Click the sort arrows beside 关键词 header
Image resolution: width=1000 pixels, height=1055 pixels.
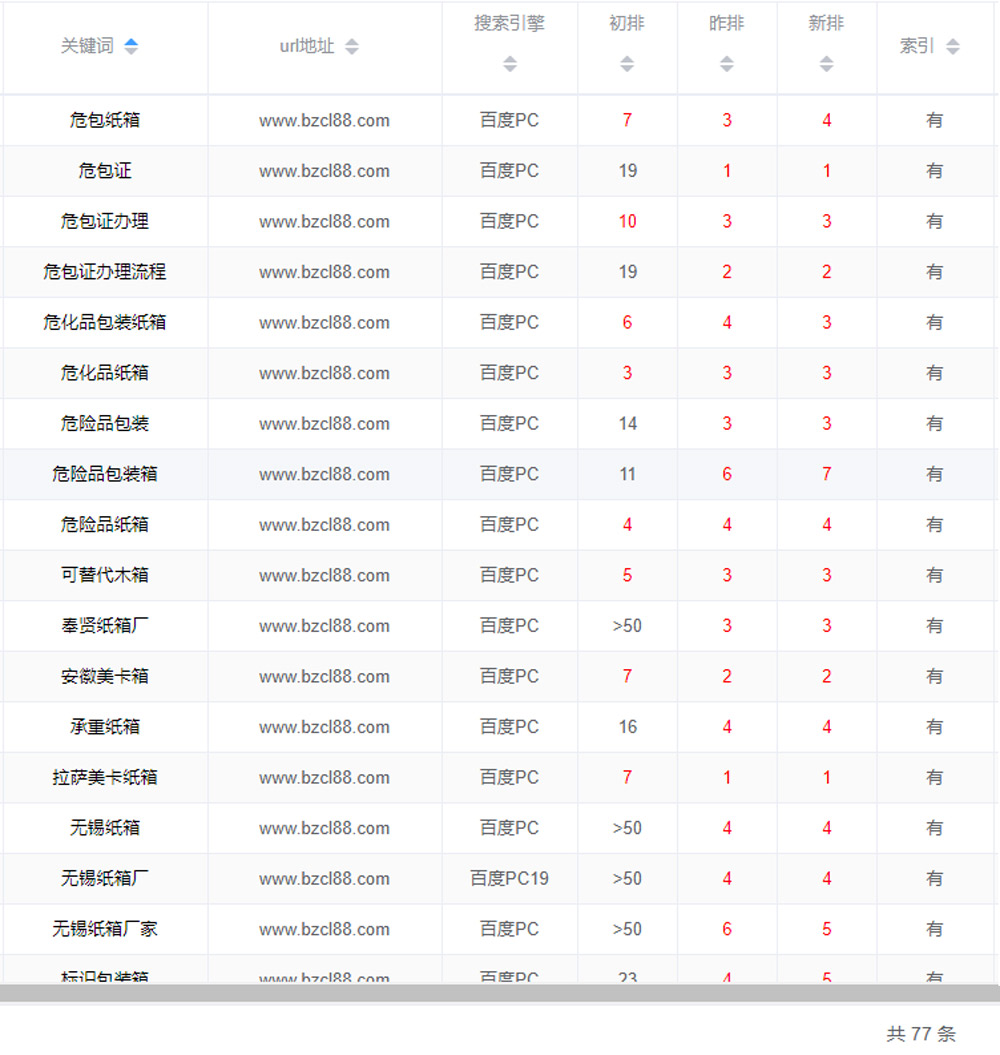pyautogui.click(x=131, y=47)
